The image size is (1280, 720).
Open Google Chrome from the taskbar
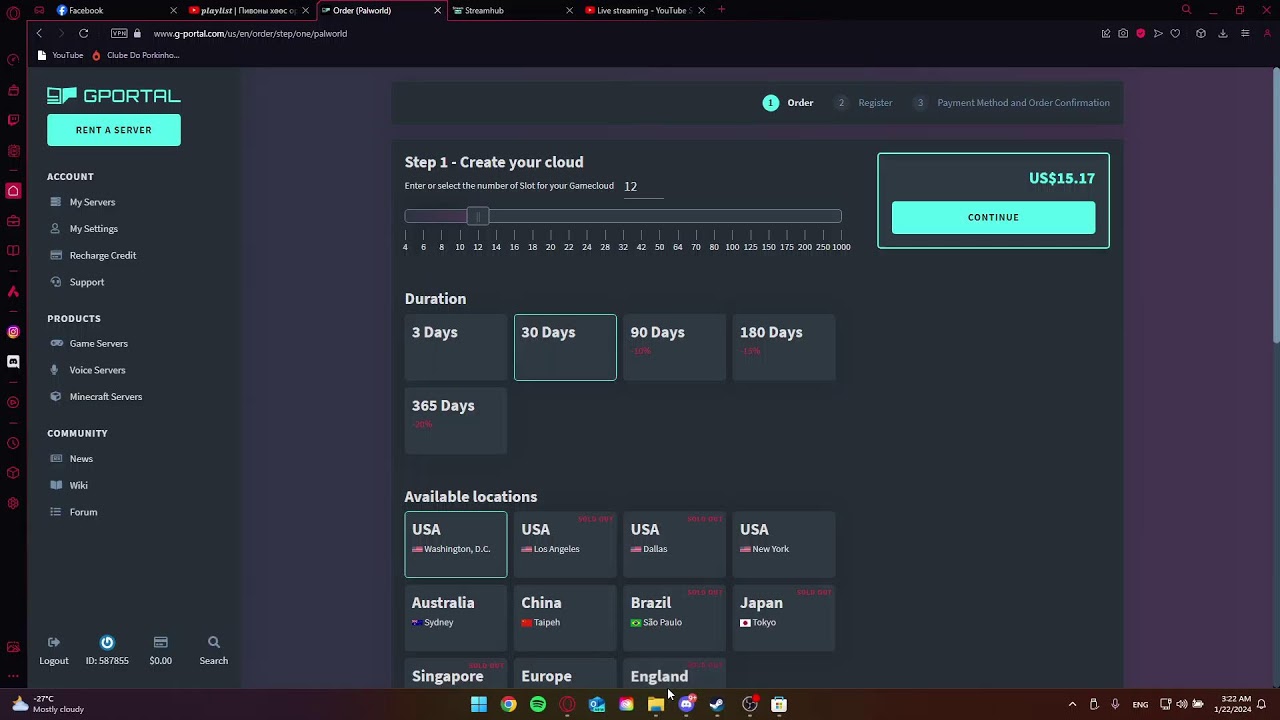click(x=509, y=705)
